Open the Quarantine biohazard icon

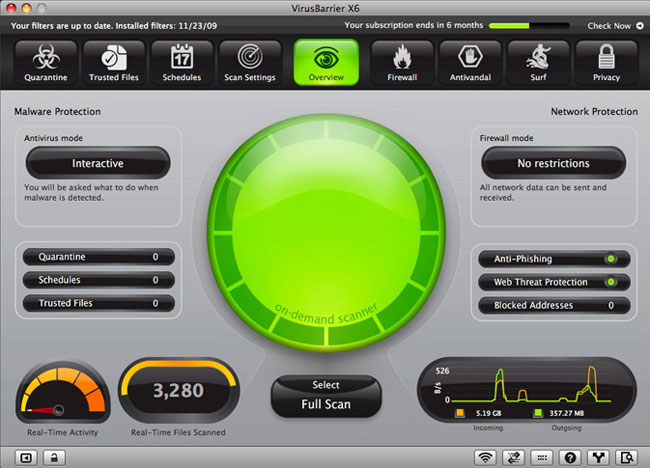pyautogui.click(x=46, y=62)
